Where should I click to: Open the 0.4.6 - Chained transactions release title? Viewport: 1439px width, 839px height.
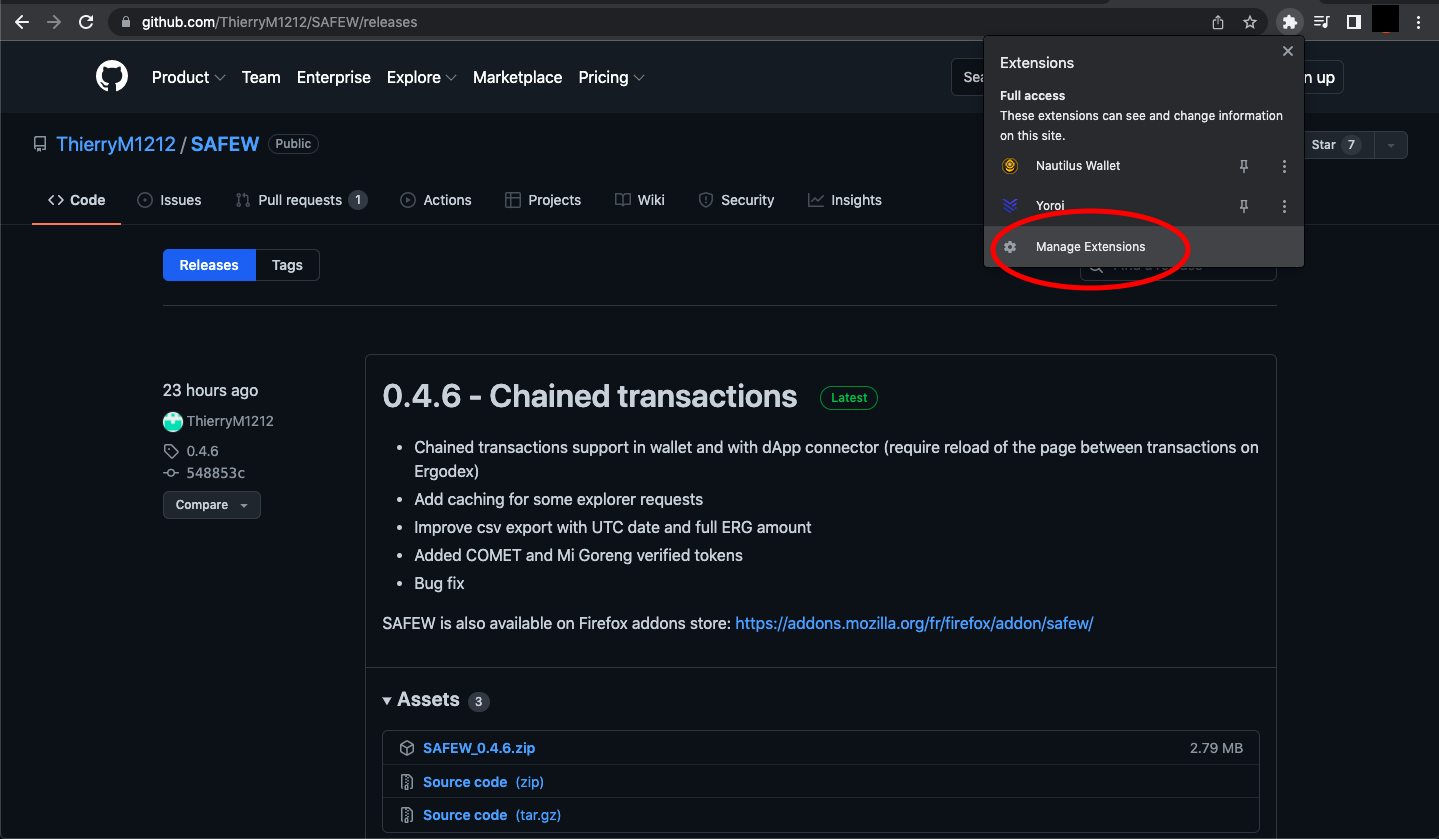[590, 396]
